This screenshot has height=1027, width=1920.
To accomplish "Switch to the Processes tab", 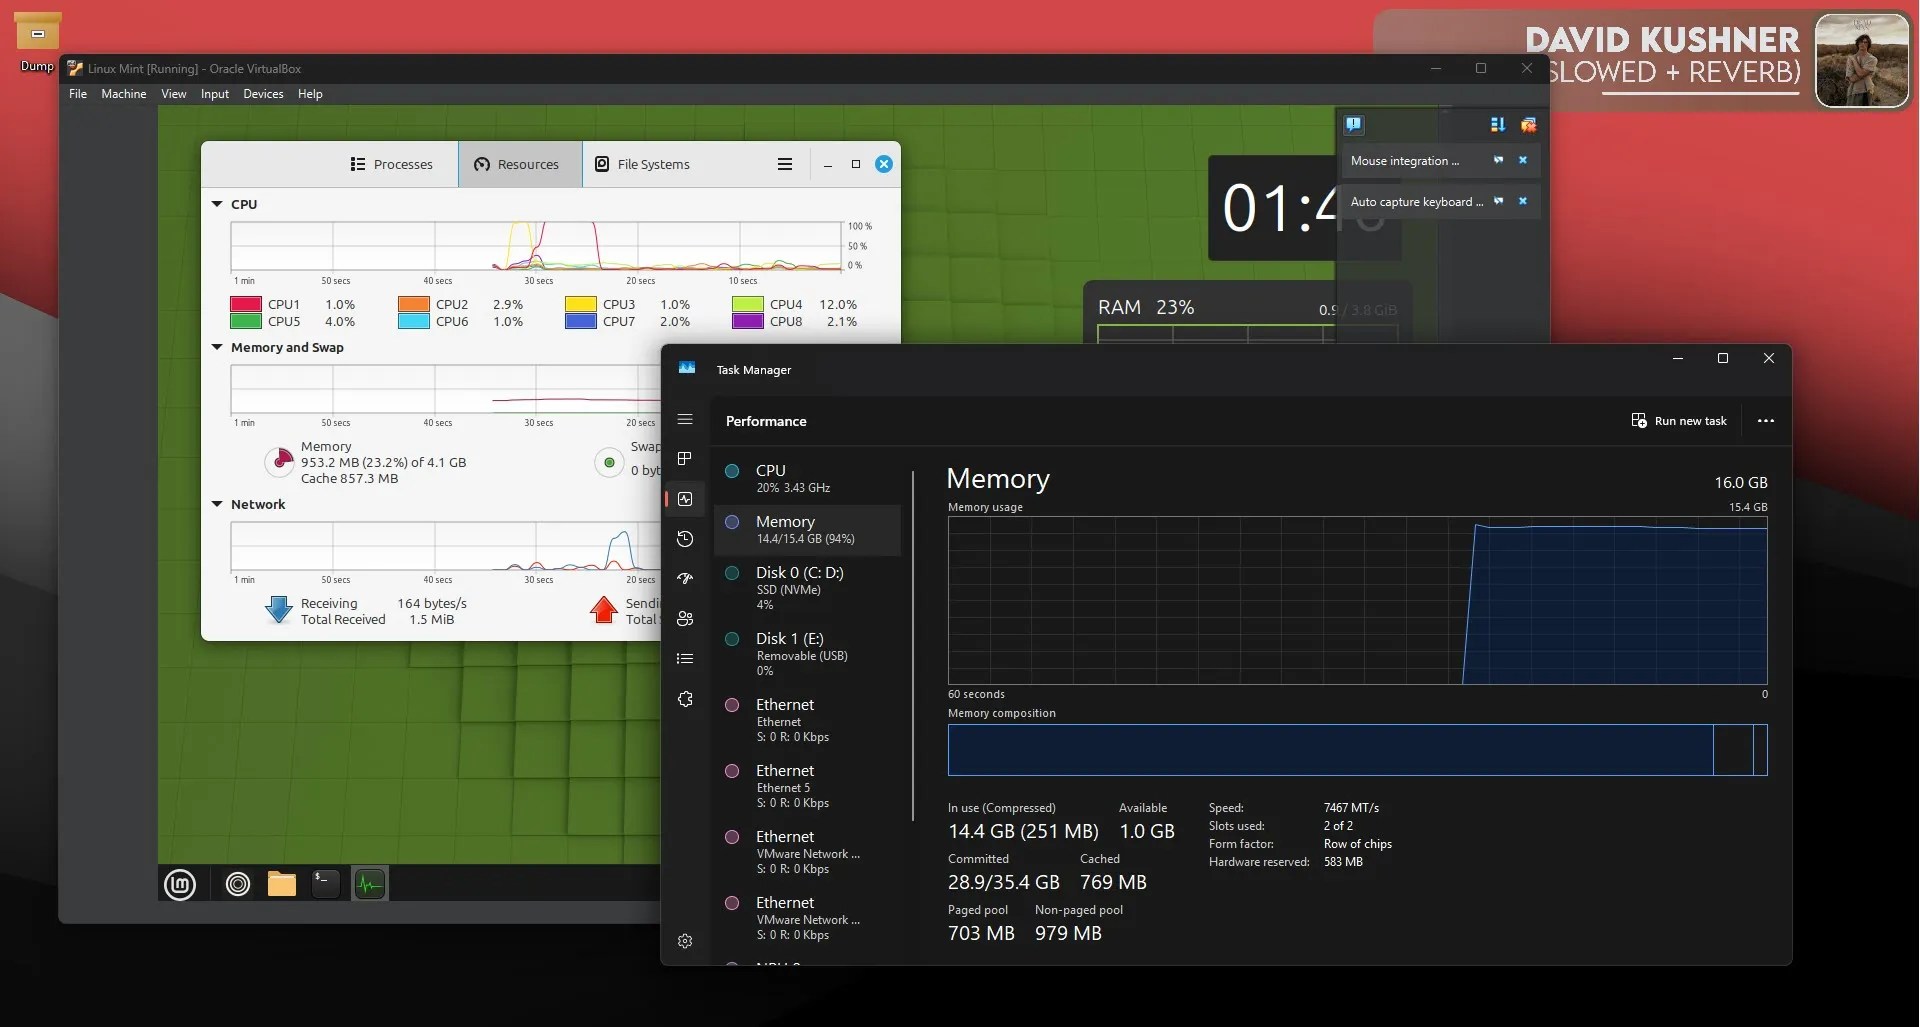I will point(392,164).
